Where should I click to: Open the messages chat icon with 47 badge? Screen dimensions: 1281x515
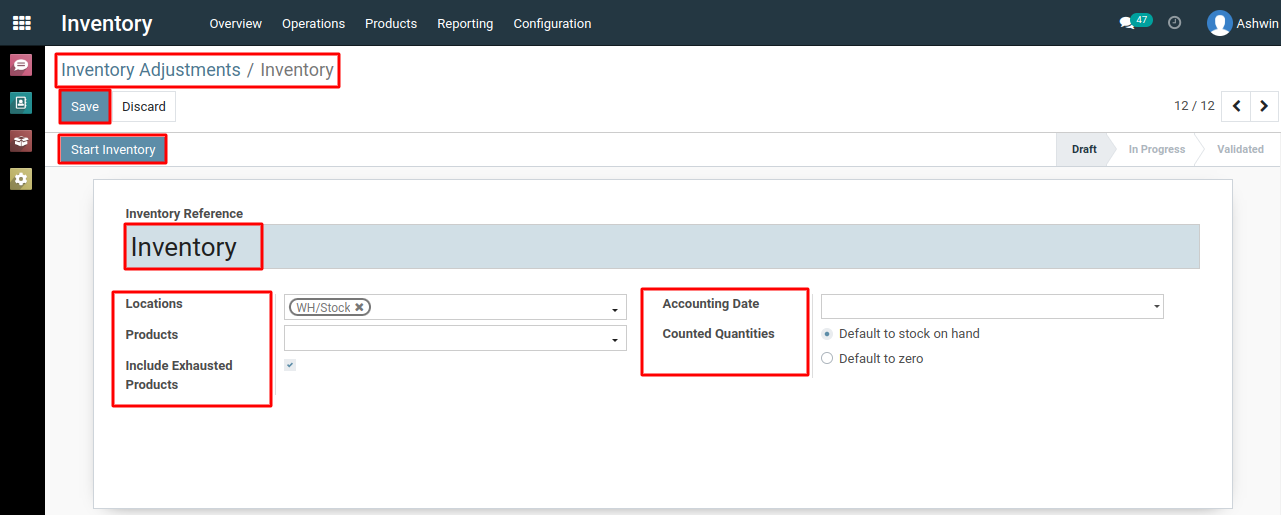pos(1135,21)
